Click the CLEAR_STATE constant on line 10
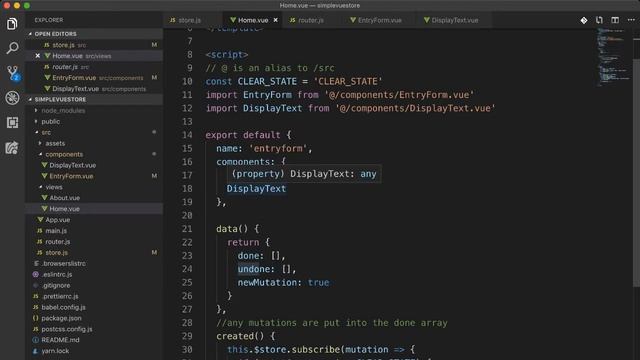640x360 pixels. (267, 82)
